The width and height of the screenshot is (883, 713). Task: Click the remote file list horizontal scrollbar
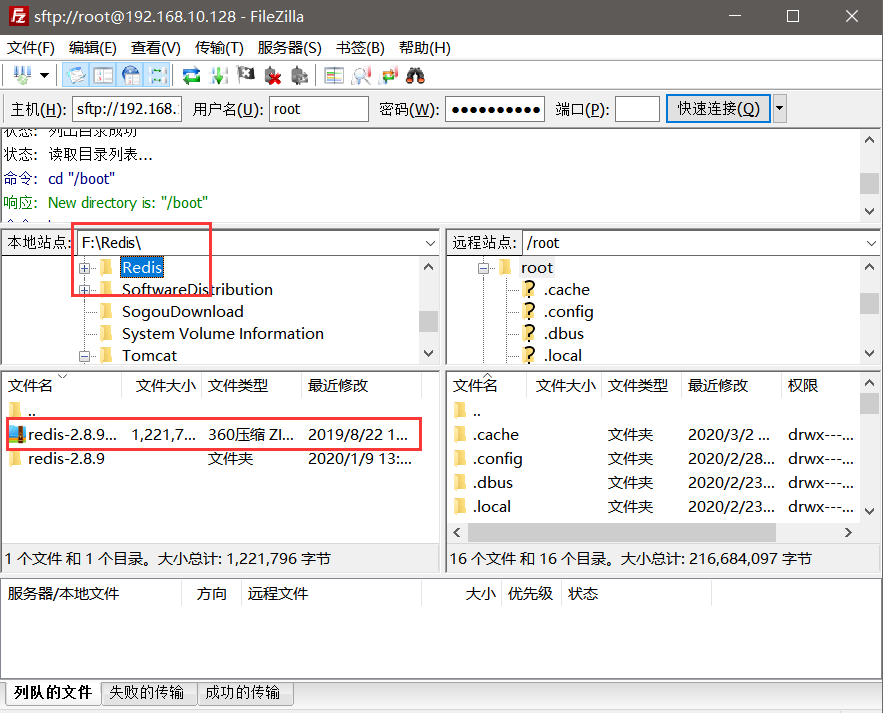point(622,532)
